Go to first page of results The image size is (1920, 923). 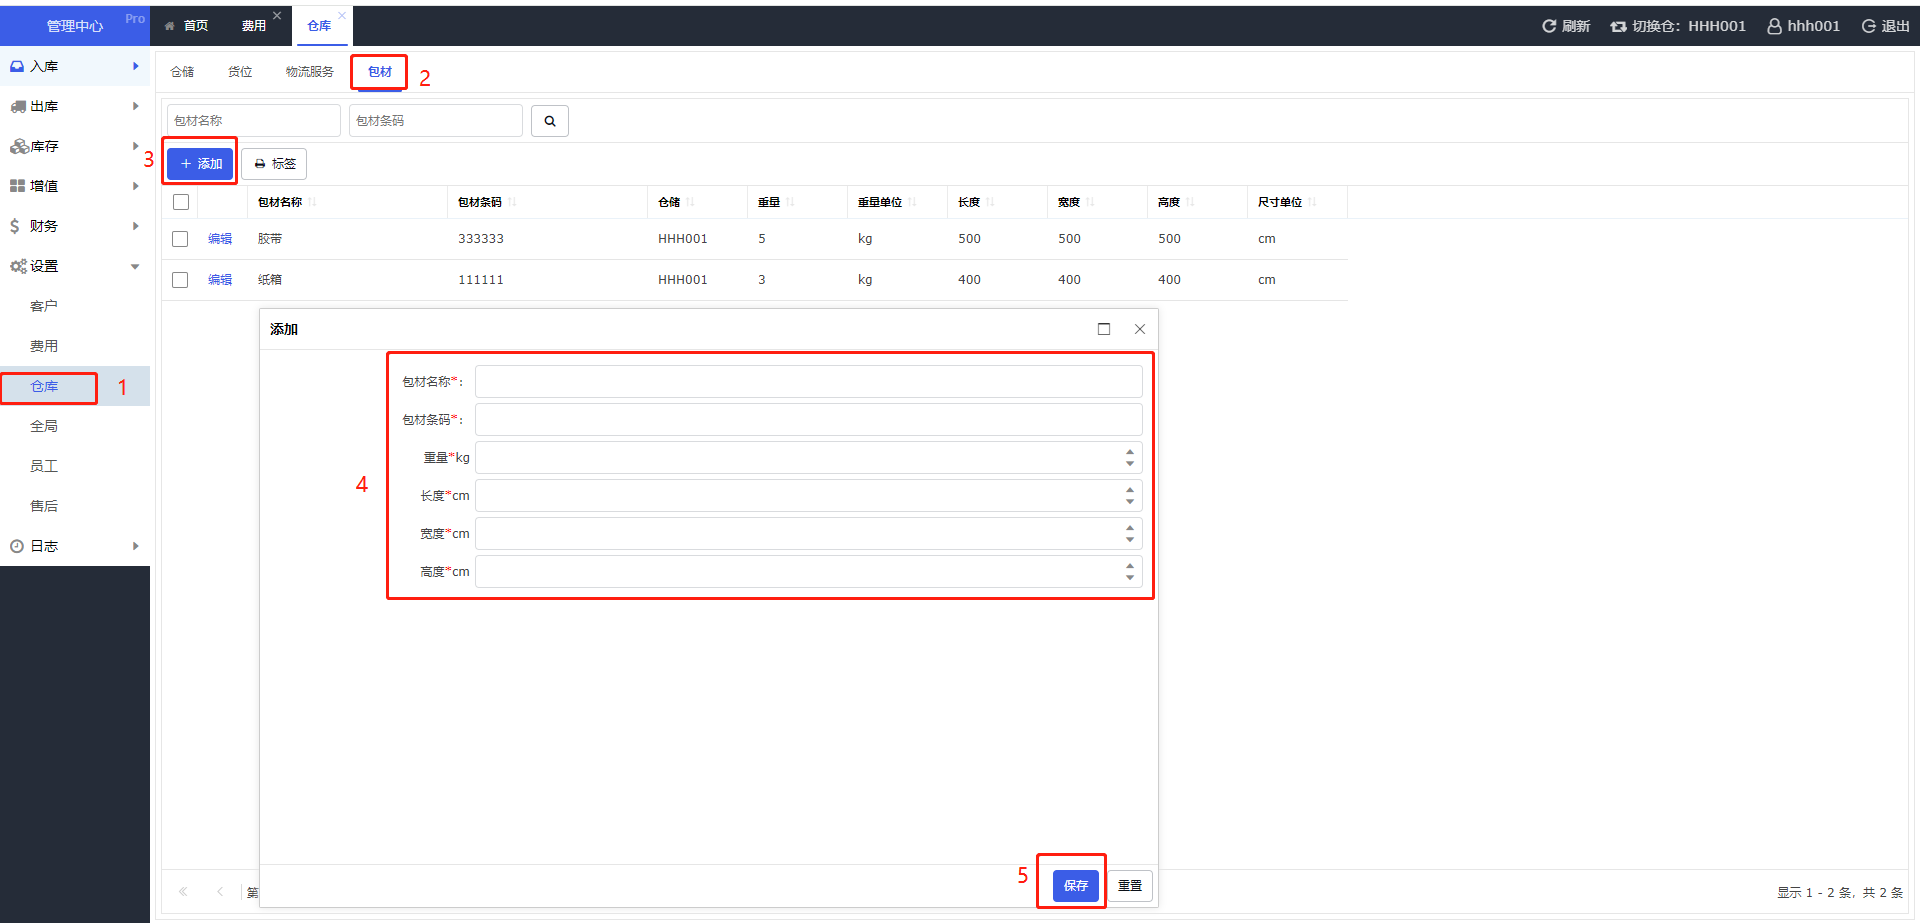coord(183,892)
